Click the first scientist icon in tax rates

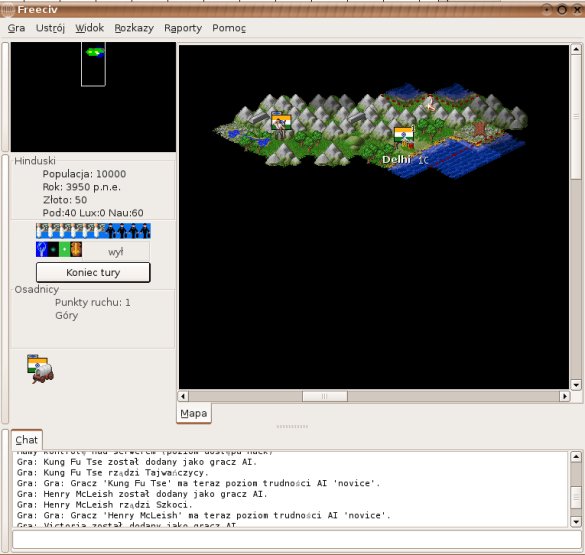pos(42,231)
